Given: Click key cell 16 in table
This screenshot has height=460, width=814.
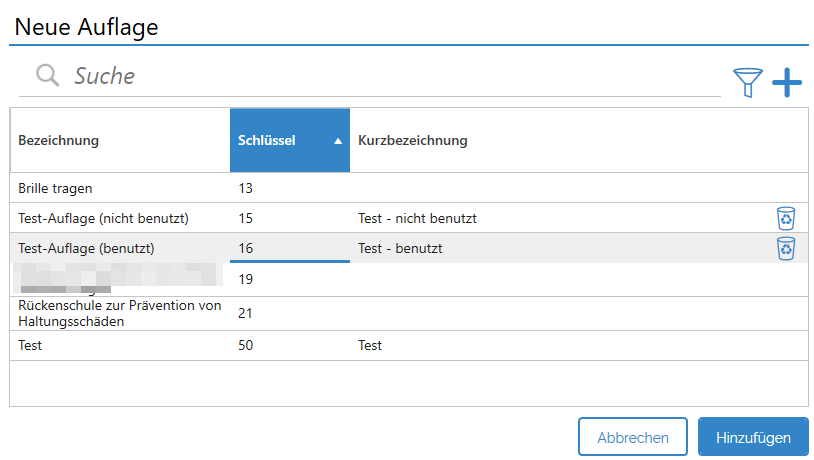Looking at the screenshot, I should pos(246,248).
